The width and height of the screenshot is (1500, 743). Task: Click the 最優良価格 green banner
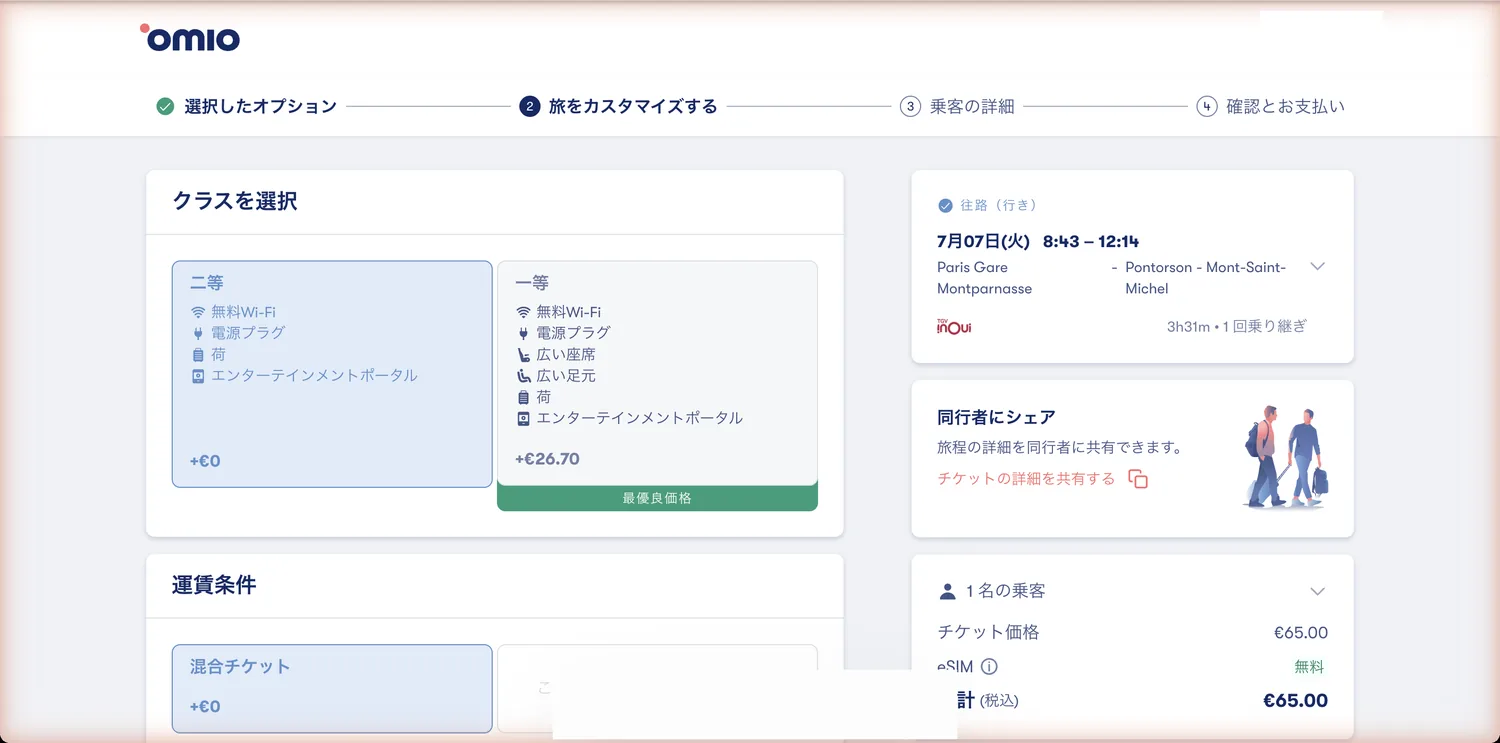tap(657, 498)
